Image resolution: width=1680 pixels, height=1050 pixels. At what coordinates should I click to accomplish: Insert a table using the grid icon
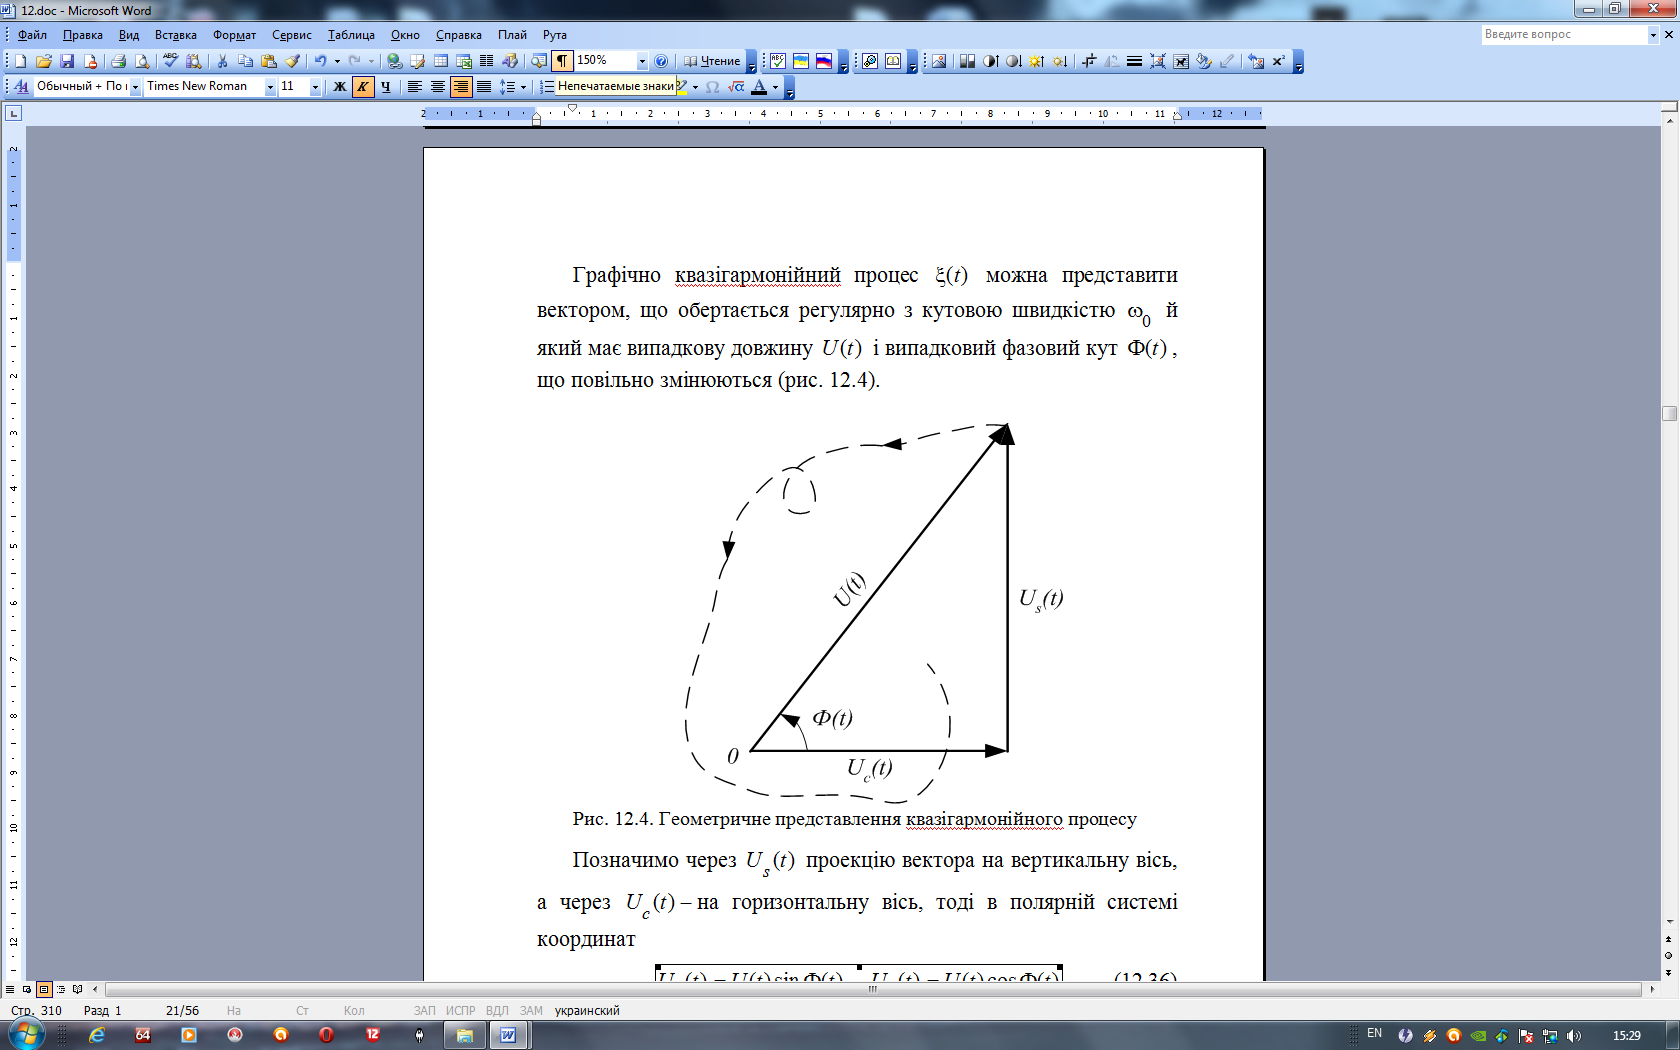[441, 61]
